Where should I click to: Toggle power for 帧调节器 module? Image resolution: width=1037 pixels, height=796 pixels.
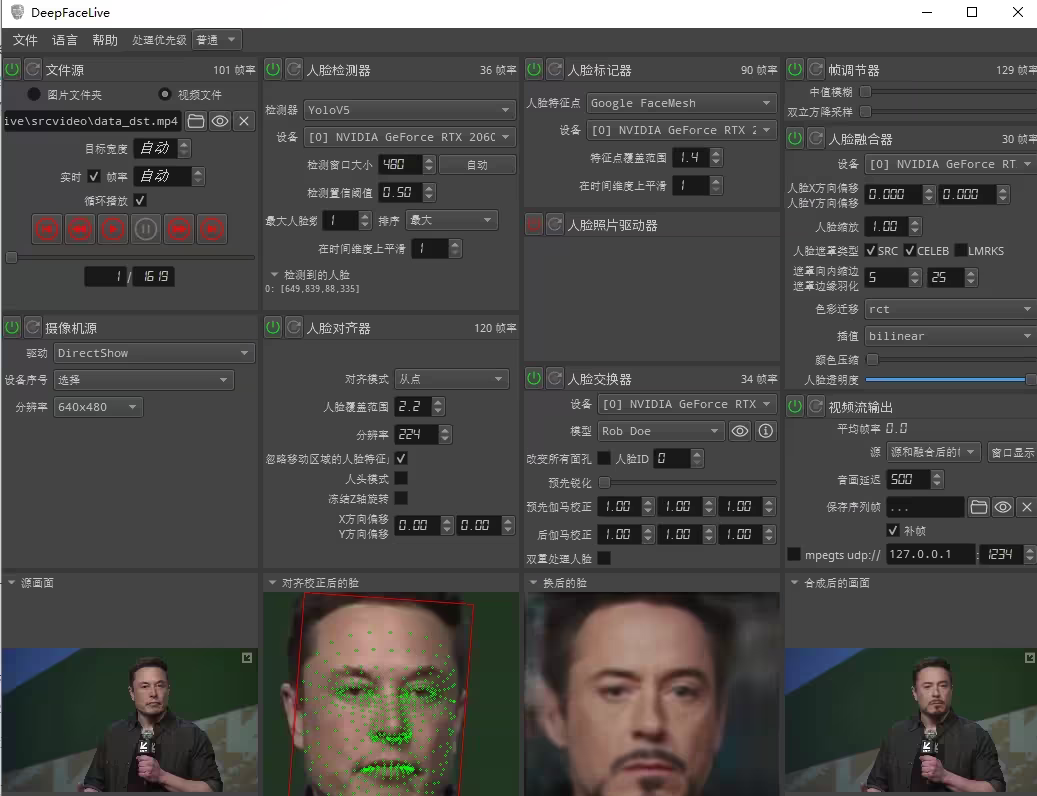point(795,69)
